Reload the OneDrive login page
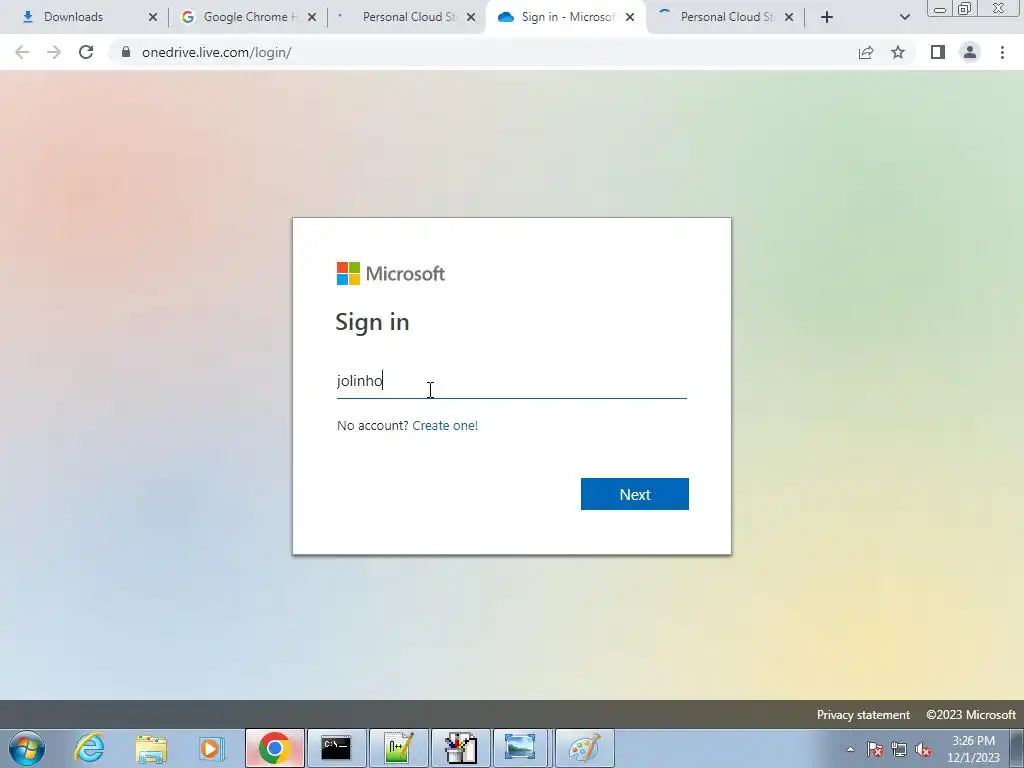Viewport: 1024px width, 768px height. click(86, 52)
